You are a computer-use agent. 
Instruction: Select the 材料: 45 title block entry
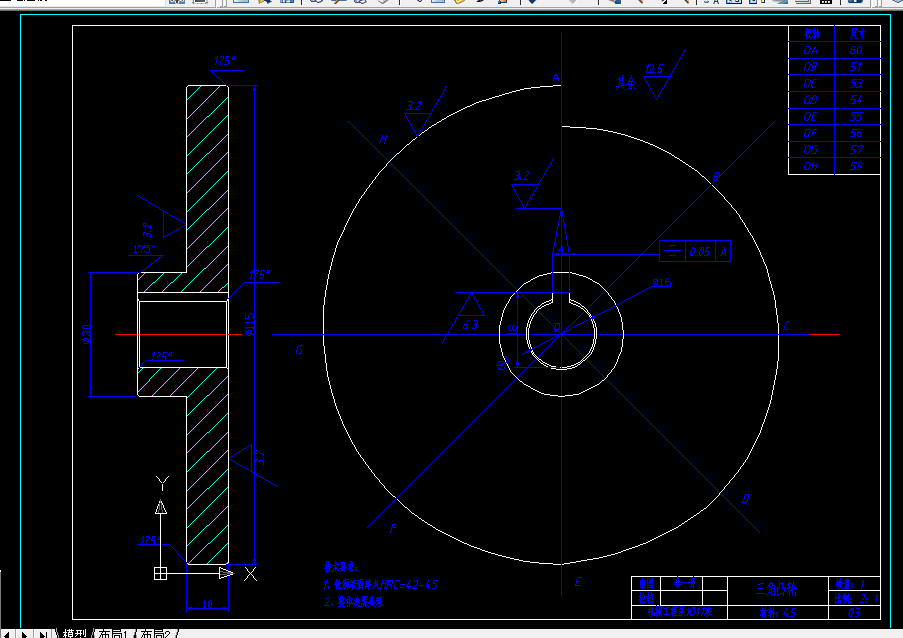(778, 613)
